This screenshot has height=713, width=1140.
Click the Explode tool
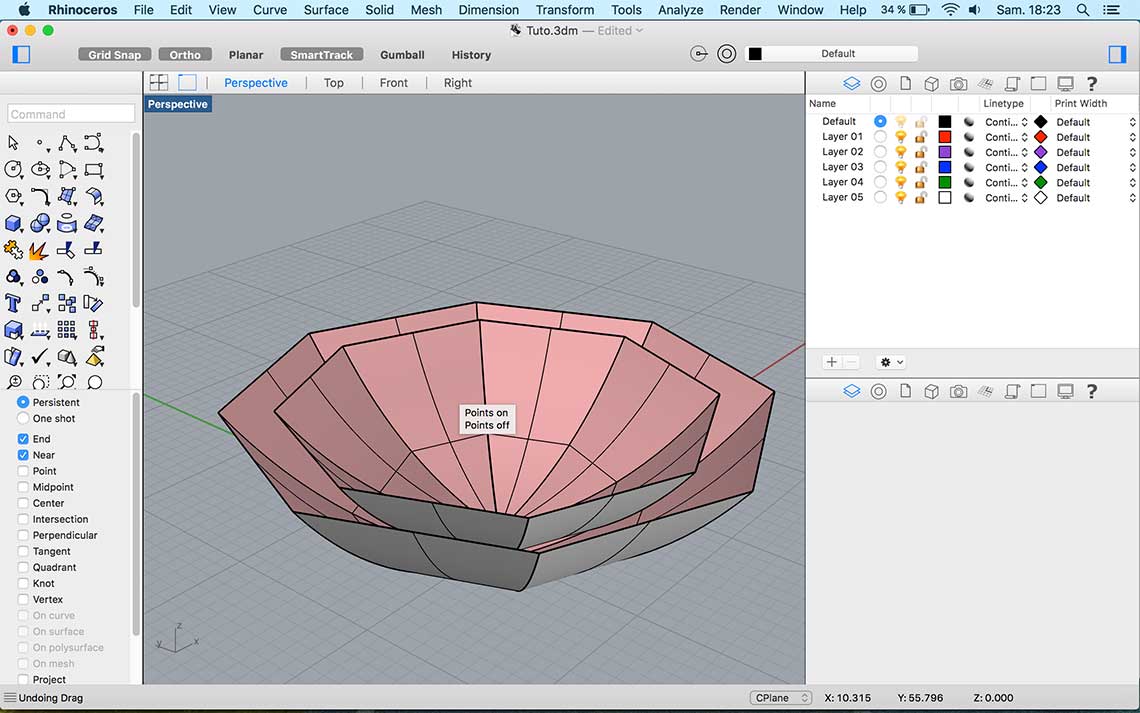point(40,251)
